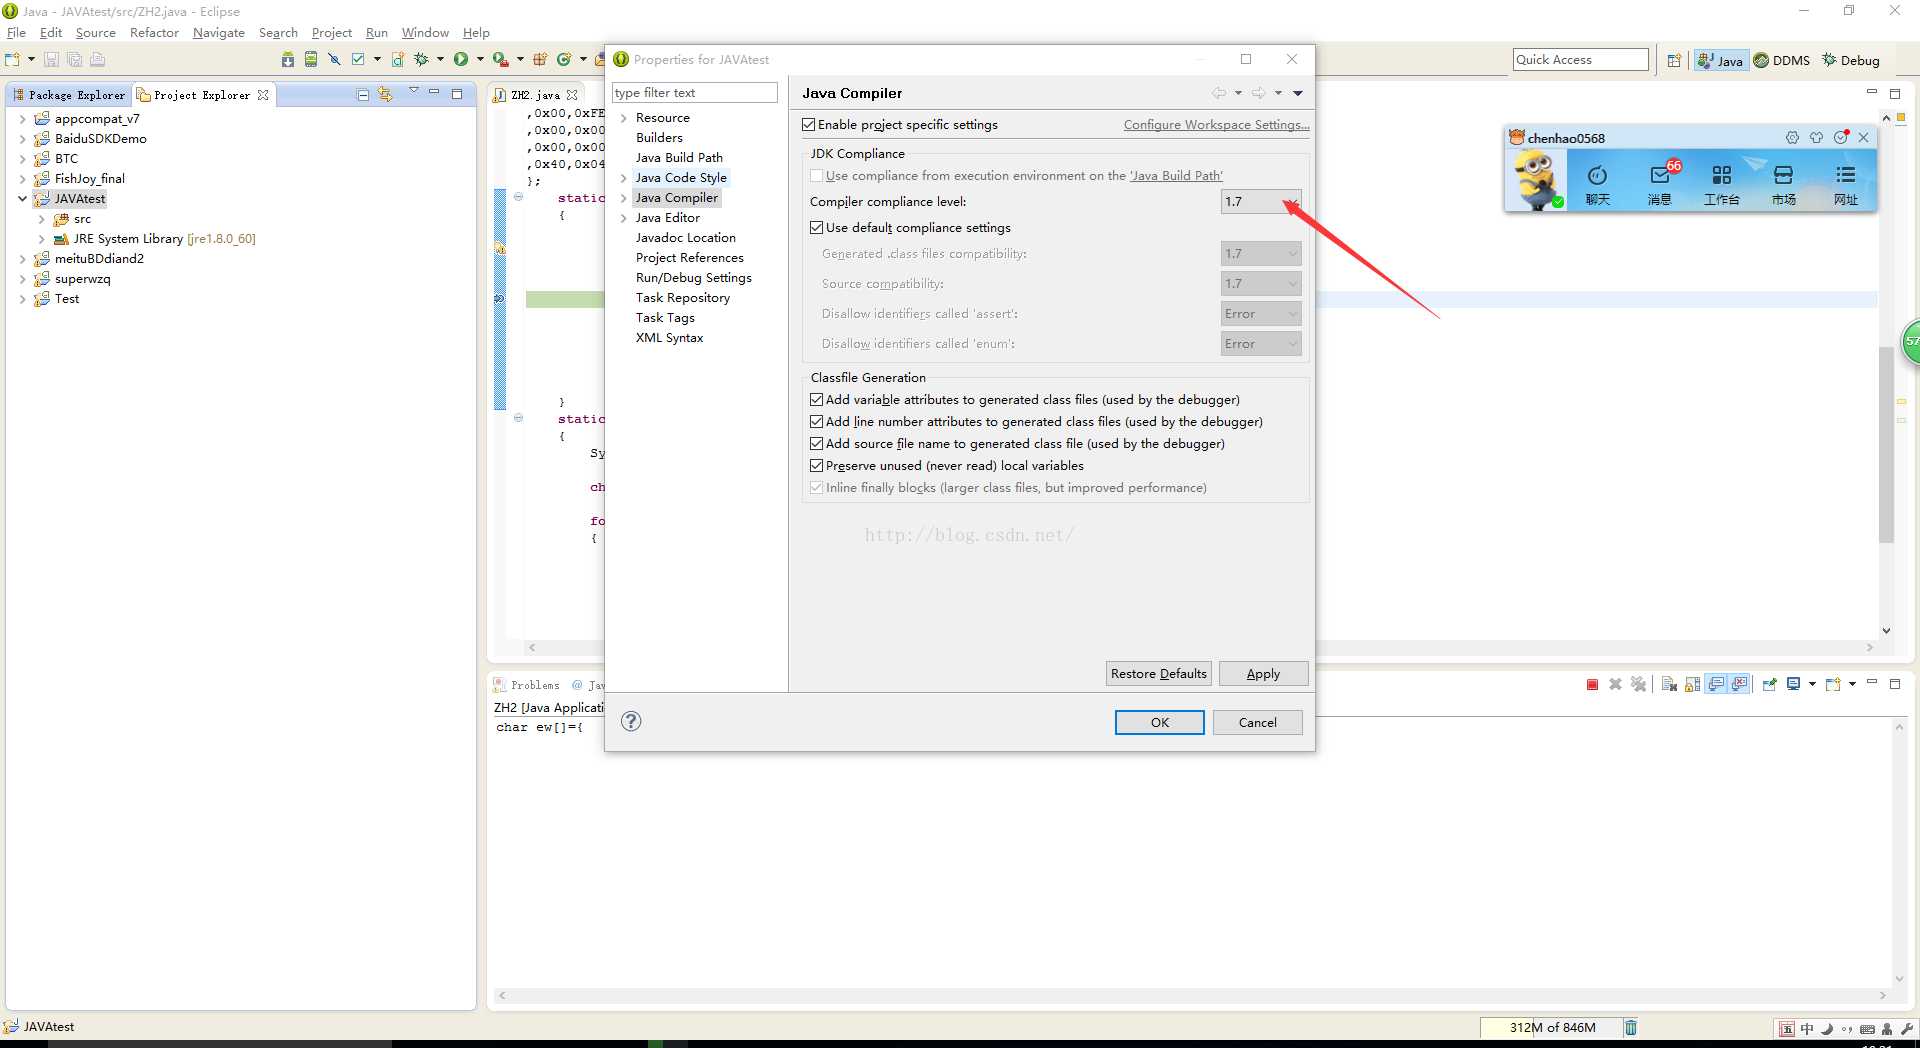Image resolution: width=1920 pixels, height=1048 pixels.
Task: Expand the src folder
Action: coord(41,219)
